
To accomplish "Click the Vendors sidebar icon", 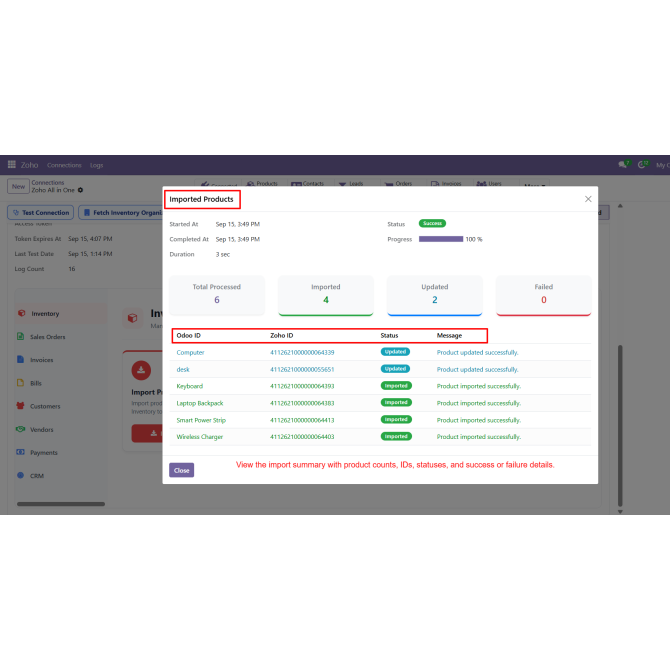I will point(21,429).
